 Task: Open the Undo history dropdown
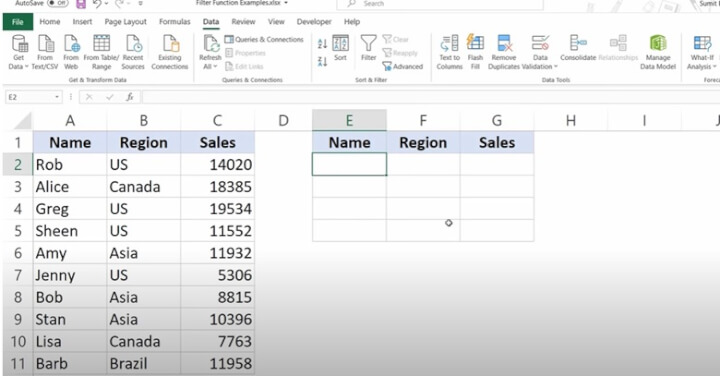(107, 4)
